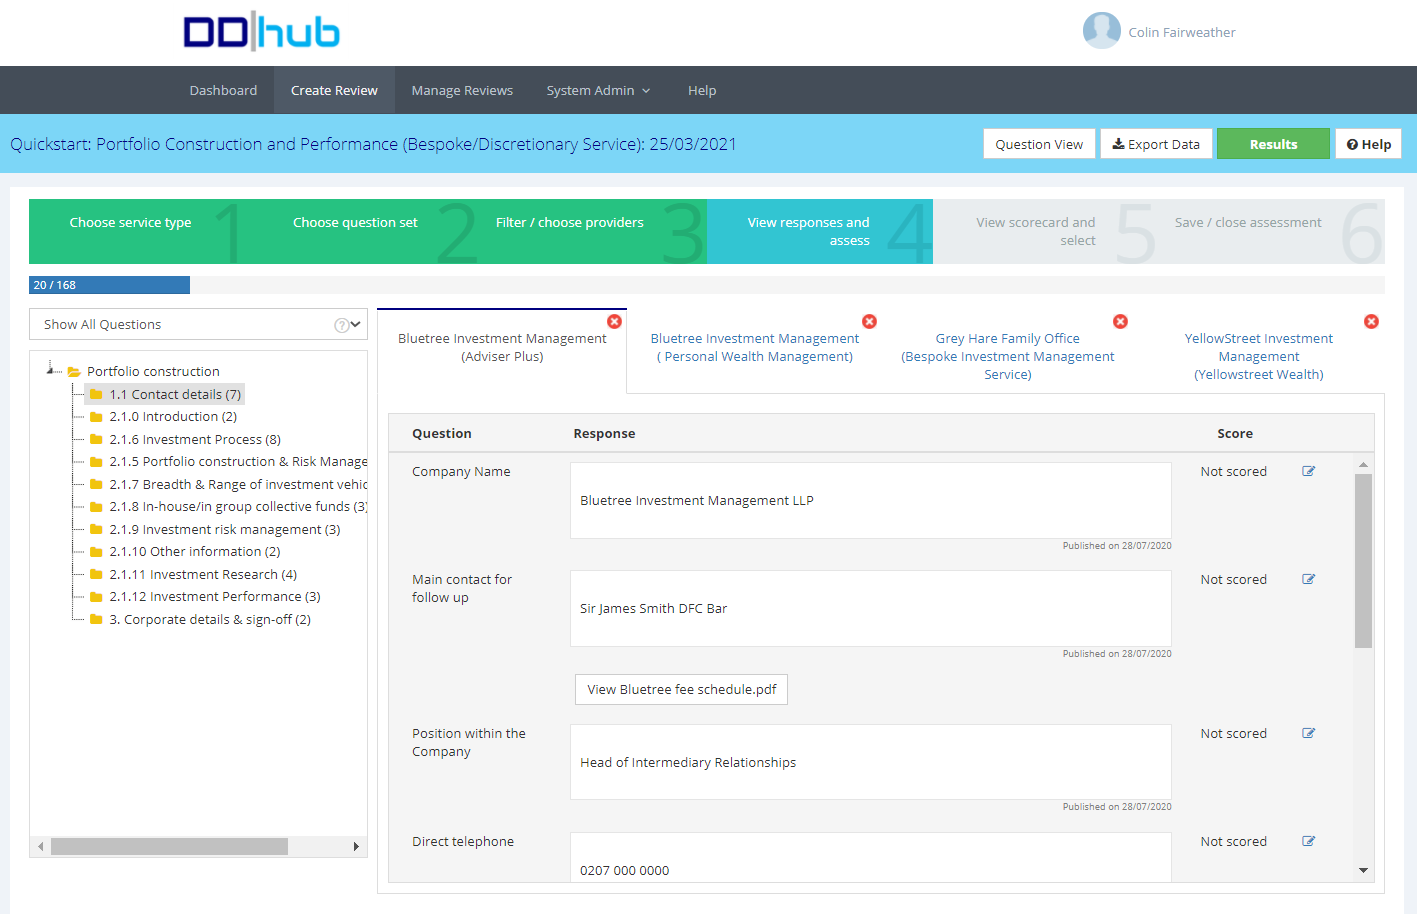Click Bluetree Investment Management LLP response field
Screen dimensions: 1417x914
(870, 500)
